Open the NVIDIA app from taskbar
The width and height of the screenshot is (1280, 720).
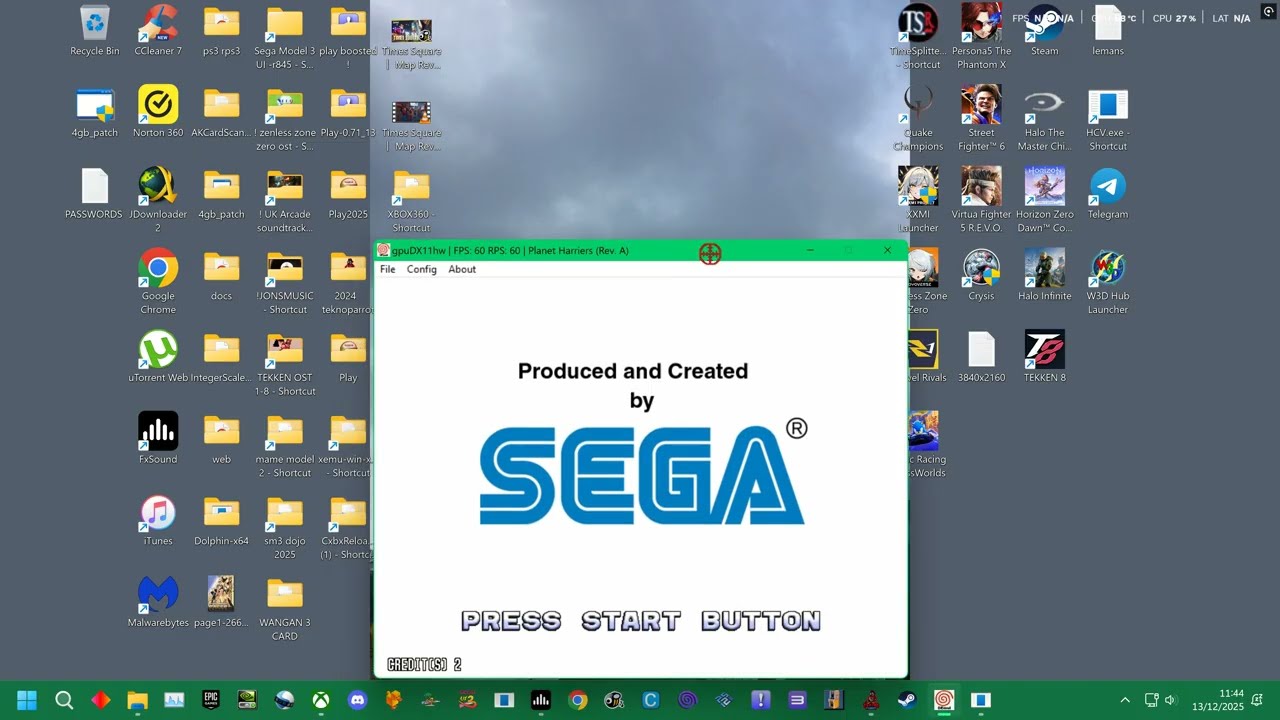[x=248, y=700]
